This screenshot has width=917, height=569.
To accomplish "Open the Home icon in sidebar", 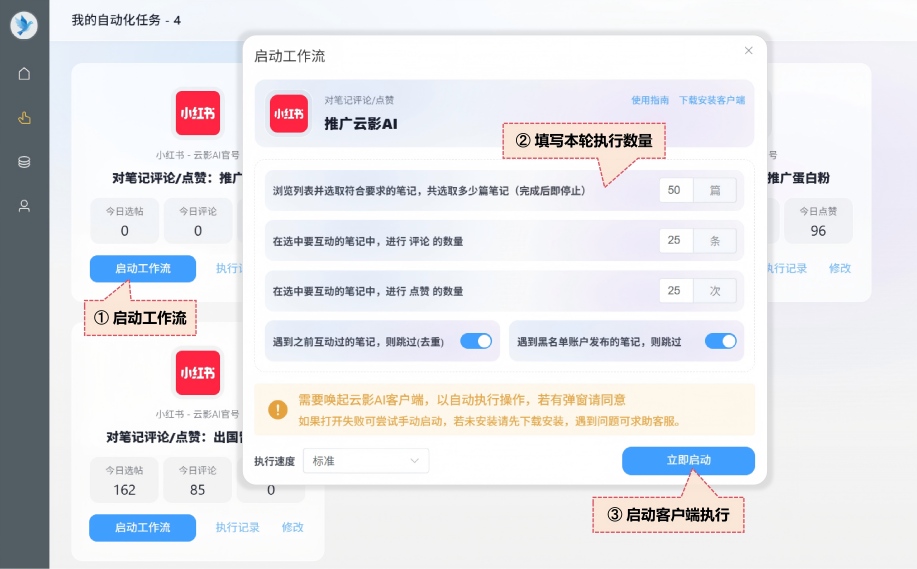I will (x=24, y=73).
